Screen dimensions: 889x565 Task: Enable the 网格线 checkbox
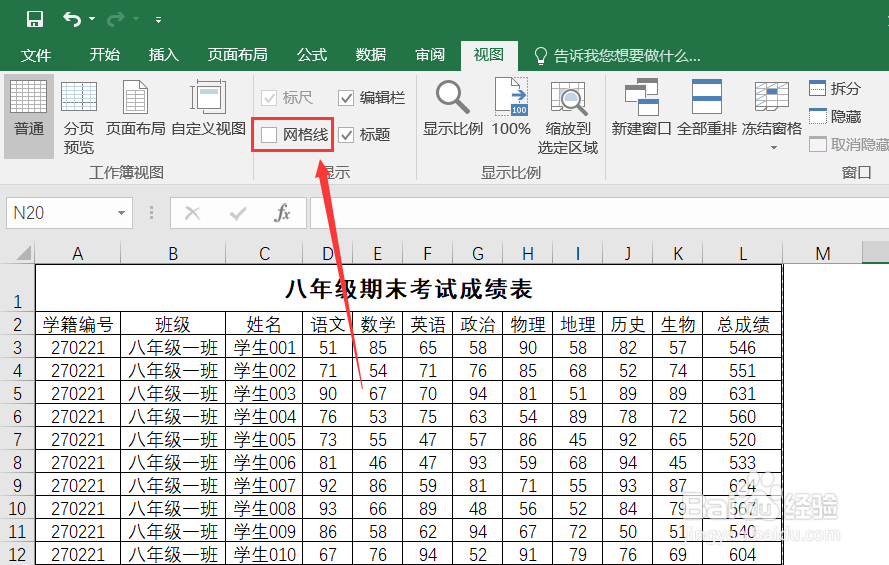(269, 135)
